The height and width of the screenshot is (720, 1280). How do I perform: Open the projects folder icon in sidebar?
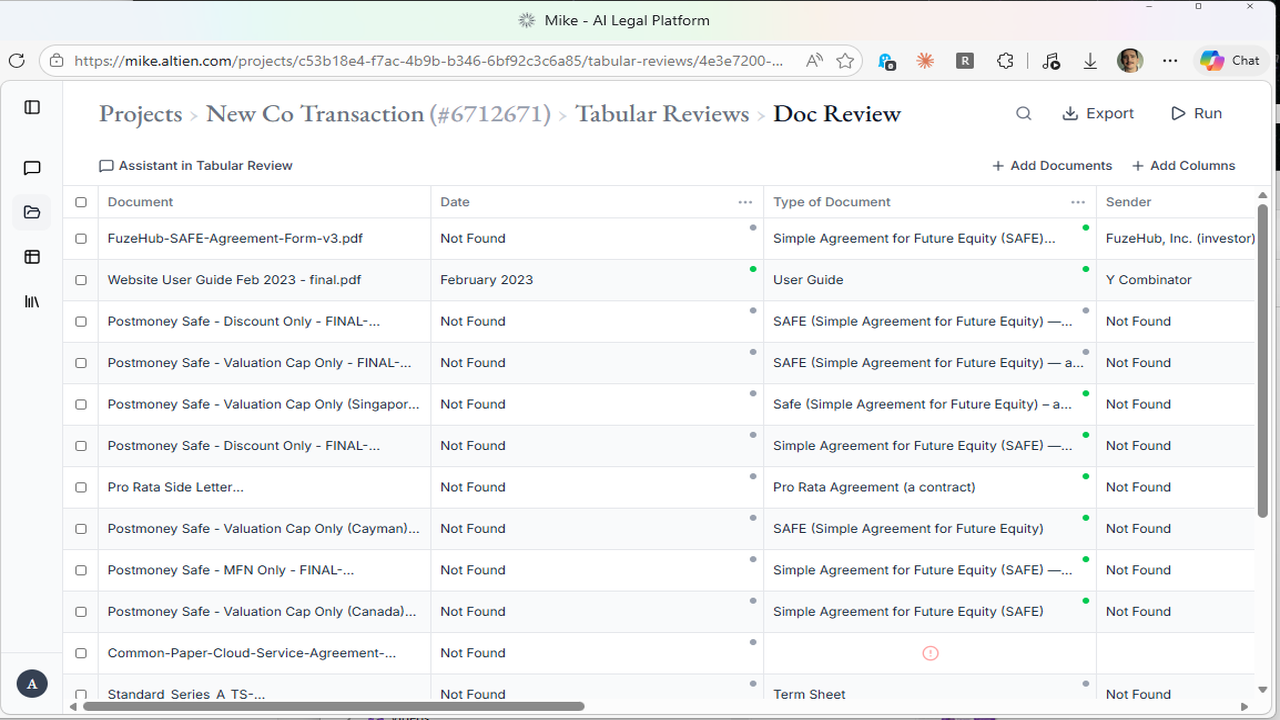32,212
